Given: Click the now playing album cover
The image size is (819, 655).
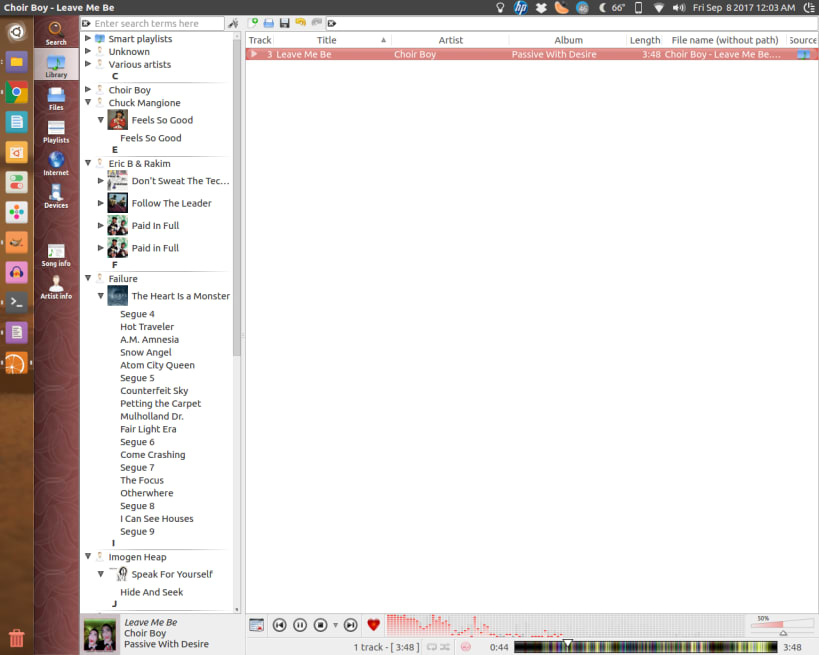Looking at the screenshot, I should (x=100, y=635).
